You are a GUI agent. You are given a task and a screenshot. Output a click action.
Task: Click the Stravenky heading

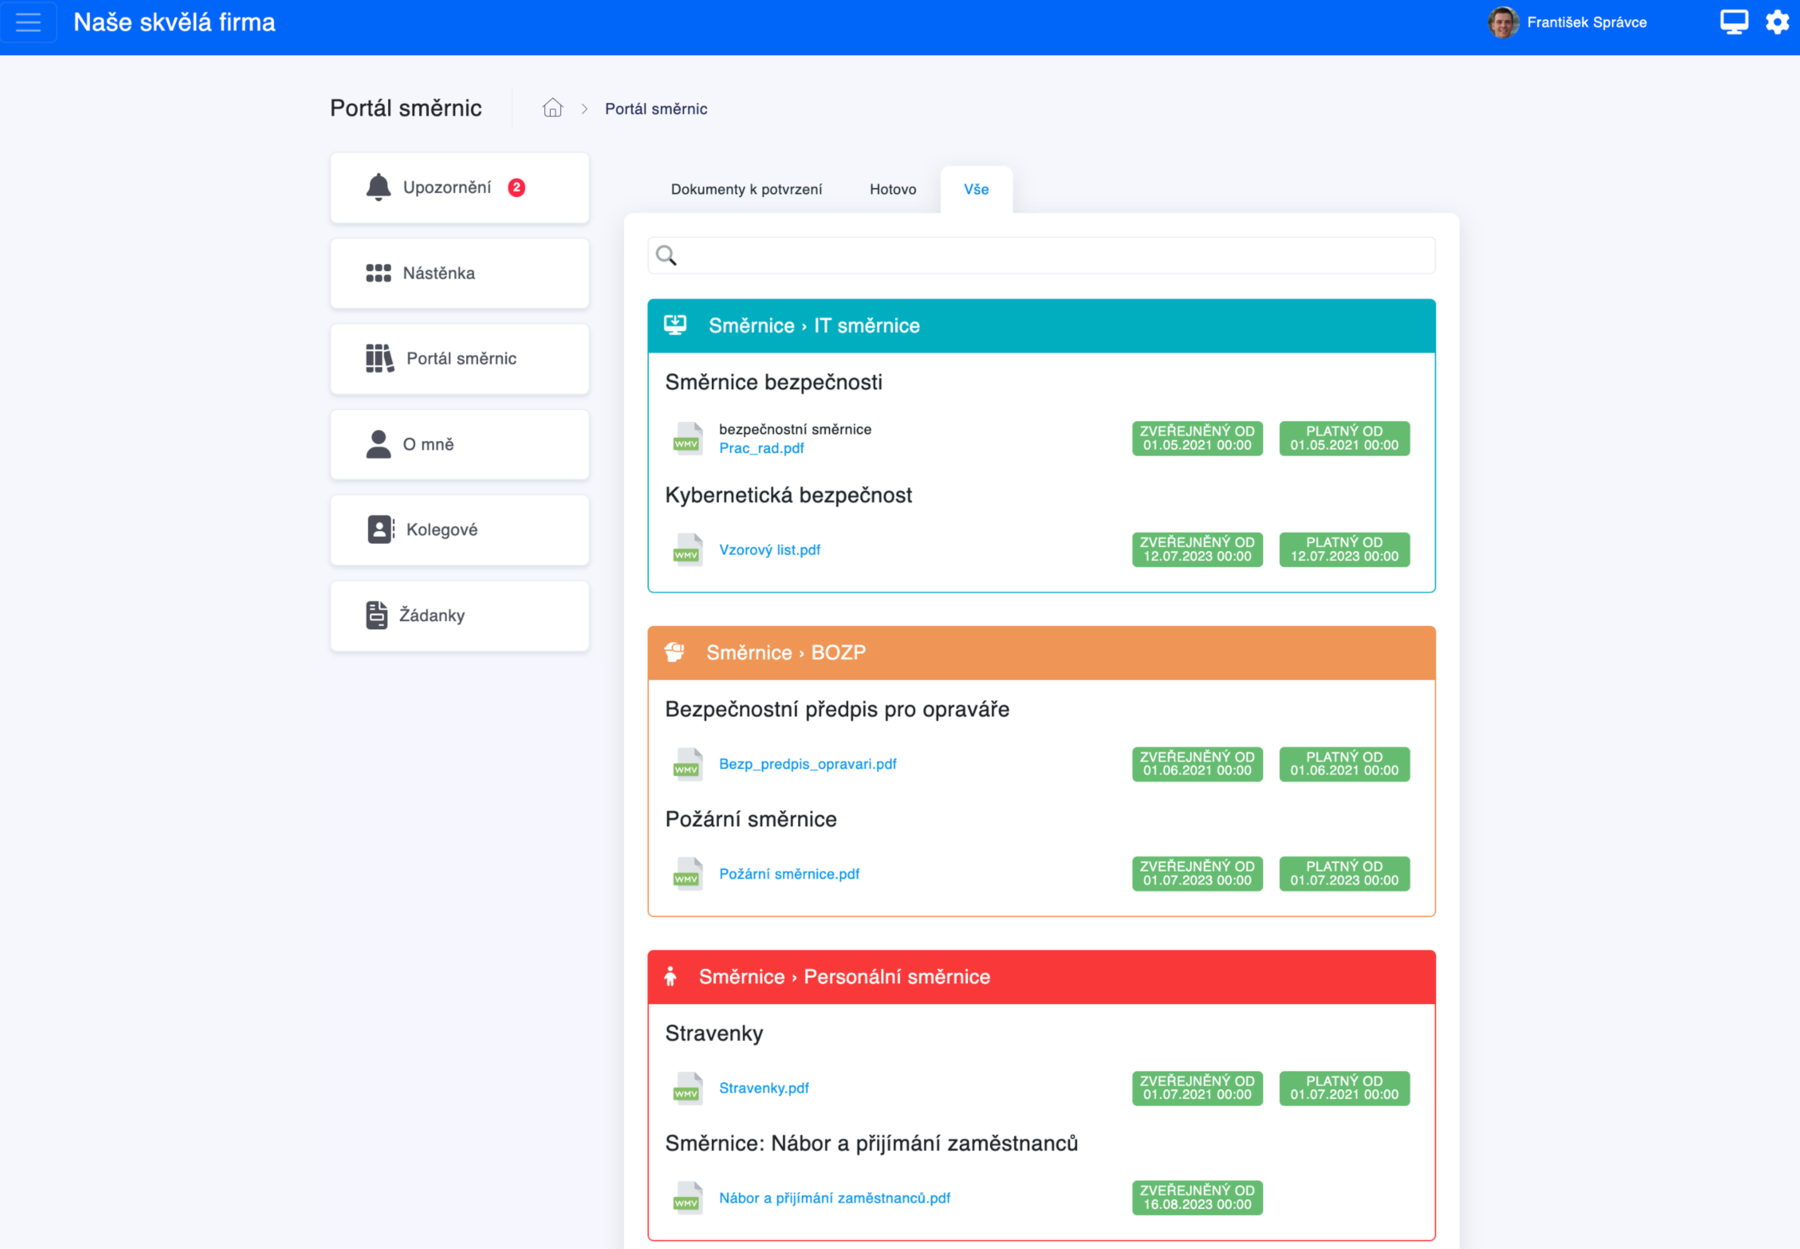tap(714, 1033)
